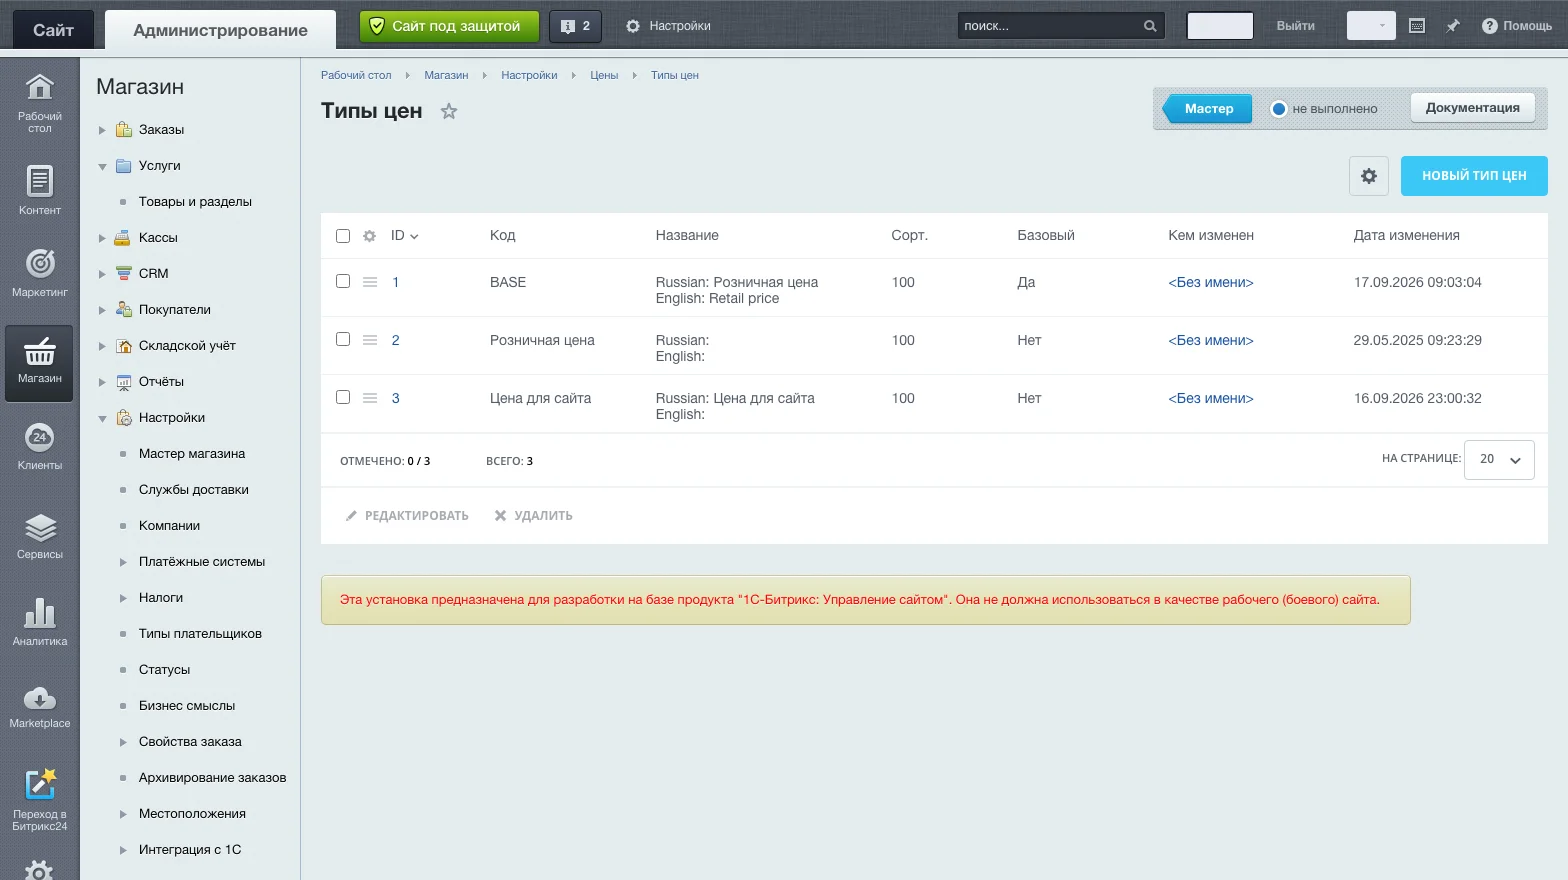Click the Сайт под защитой security button
1568x880 pixels.
(449, 26)
